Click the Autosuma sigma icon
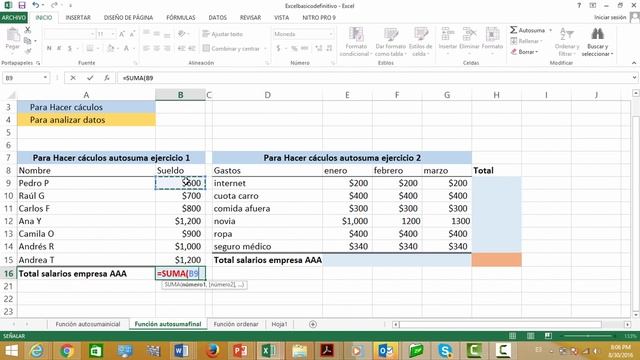Screen dimensions: 640x360 [x=514, y=30]
